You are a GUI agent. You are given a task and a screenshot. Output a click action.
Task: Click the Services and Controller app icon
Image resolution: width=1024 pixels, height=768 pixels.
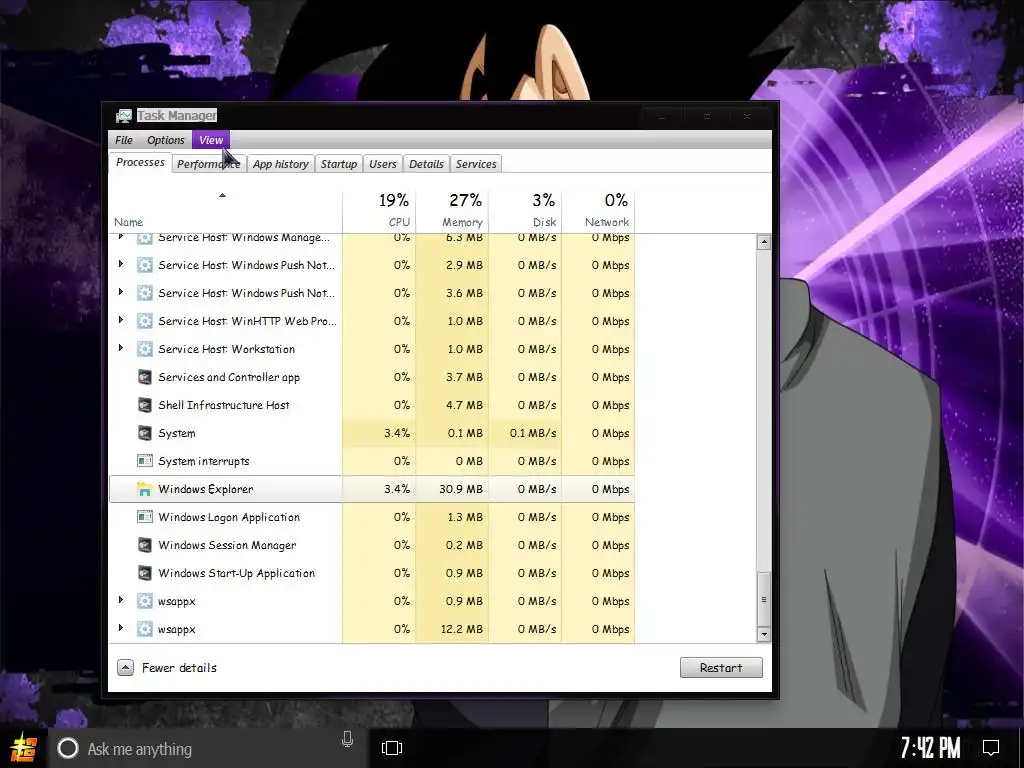point(144,377)
